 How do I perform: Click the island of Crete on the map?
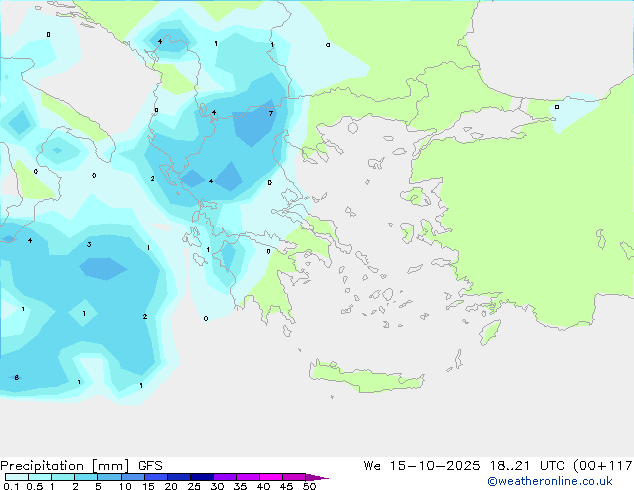coord(367,377)
